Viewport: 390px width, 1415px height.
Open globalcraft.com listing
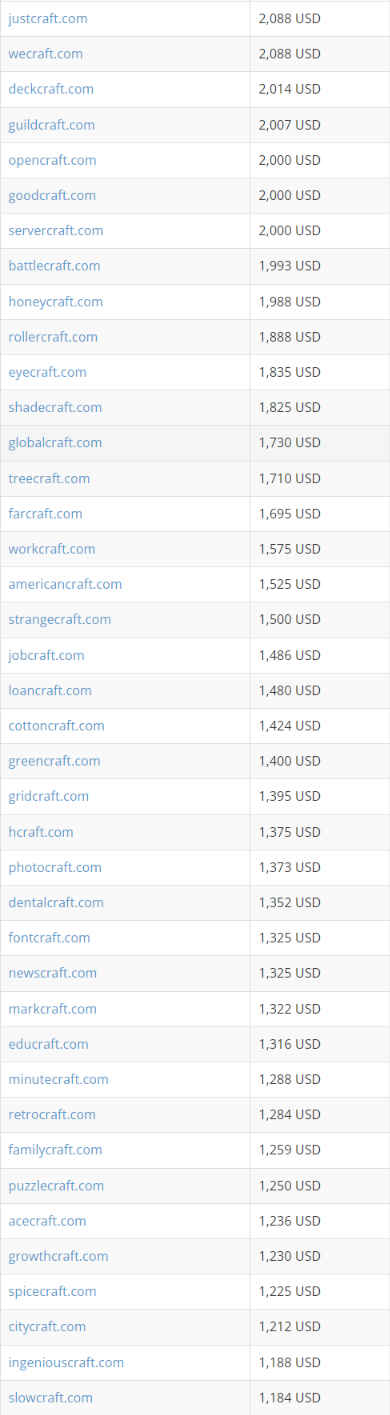click(x=55, y=443)
